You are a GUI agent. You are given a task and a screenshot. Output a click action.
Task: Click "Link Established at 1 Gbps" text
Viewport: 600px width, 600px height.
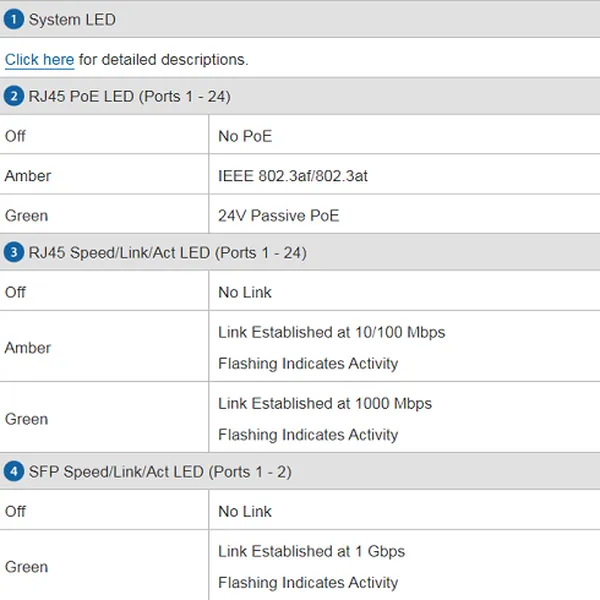(x=311, y=551)
